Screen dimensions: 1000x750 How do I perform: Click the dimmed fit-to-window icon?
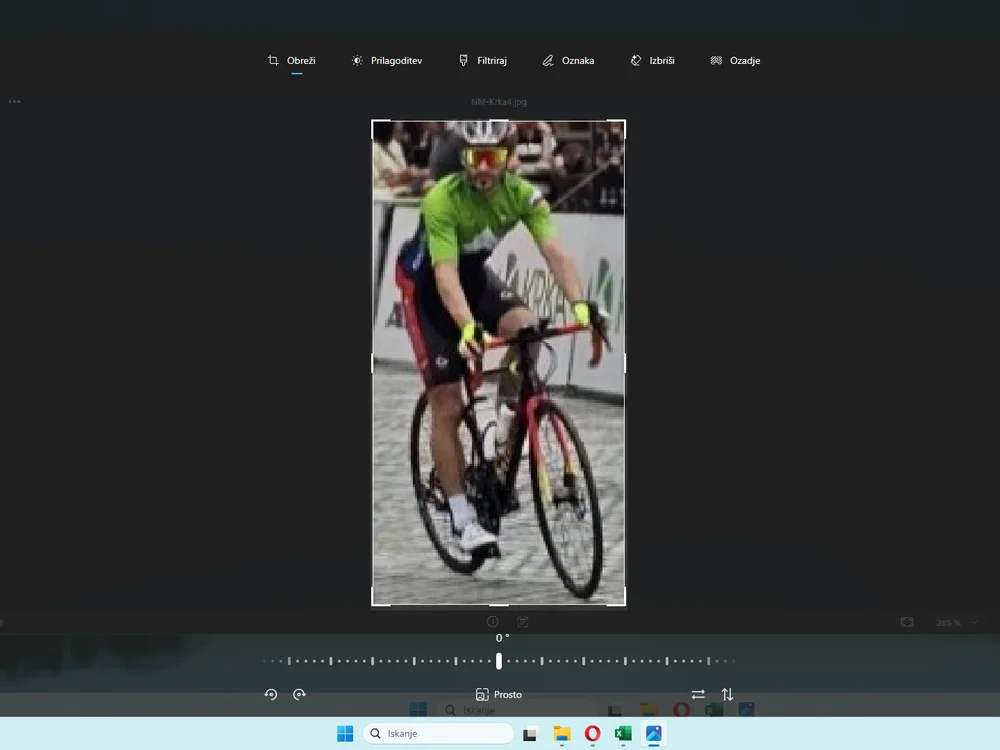pyautogui.click(x=907, y=622)
